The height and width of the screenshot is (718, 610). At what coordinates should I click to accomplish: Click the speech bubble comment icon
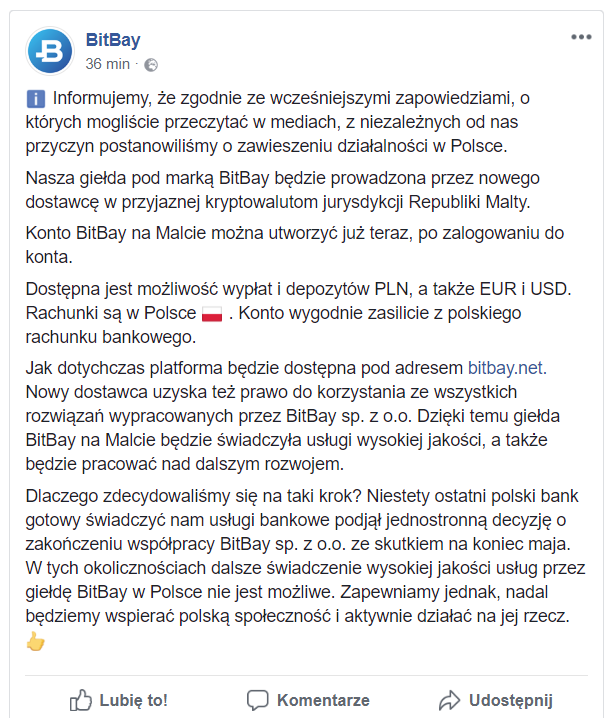coord(257,701)
